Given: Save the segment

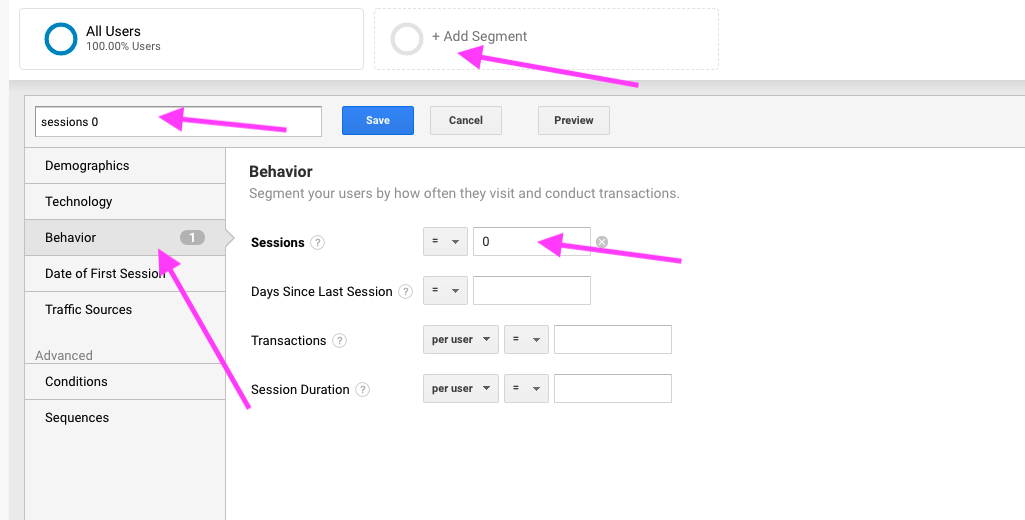Looking at the screenshot, I should tap(377, 121).
